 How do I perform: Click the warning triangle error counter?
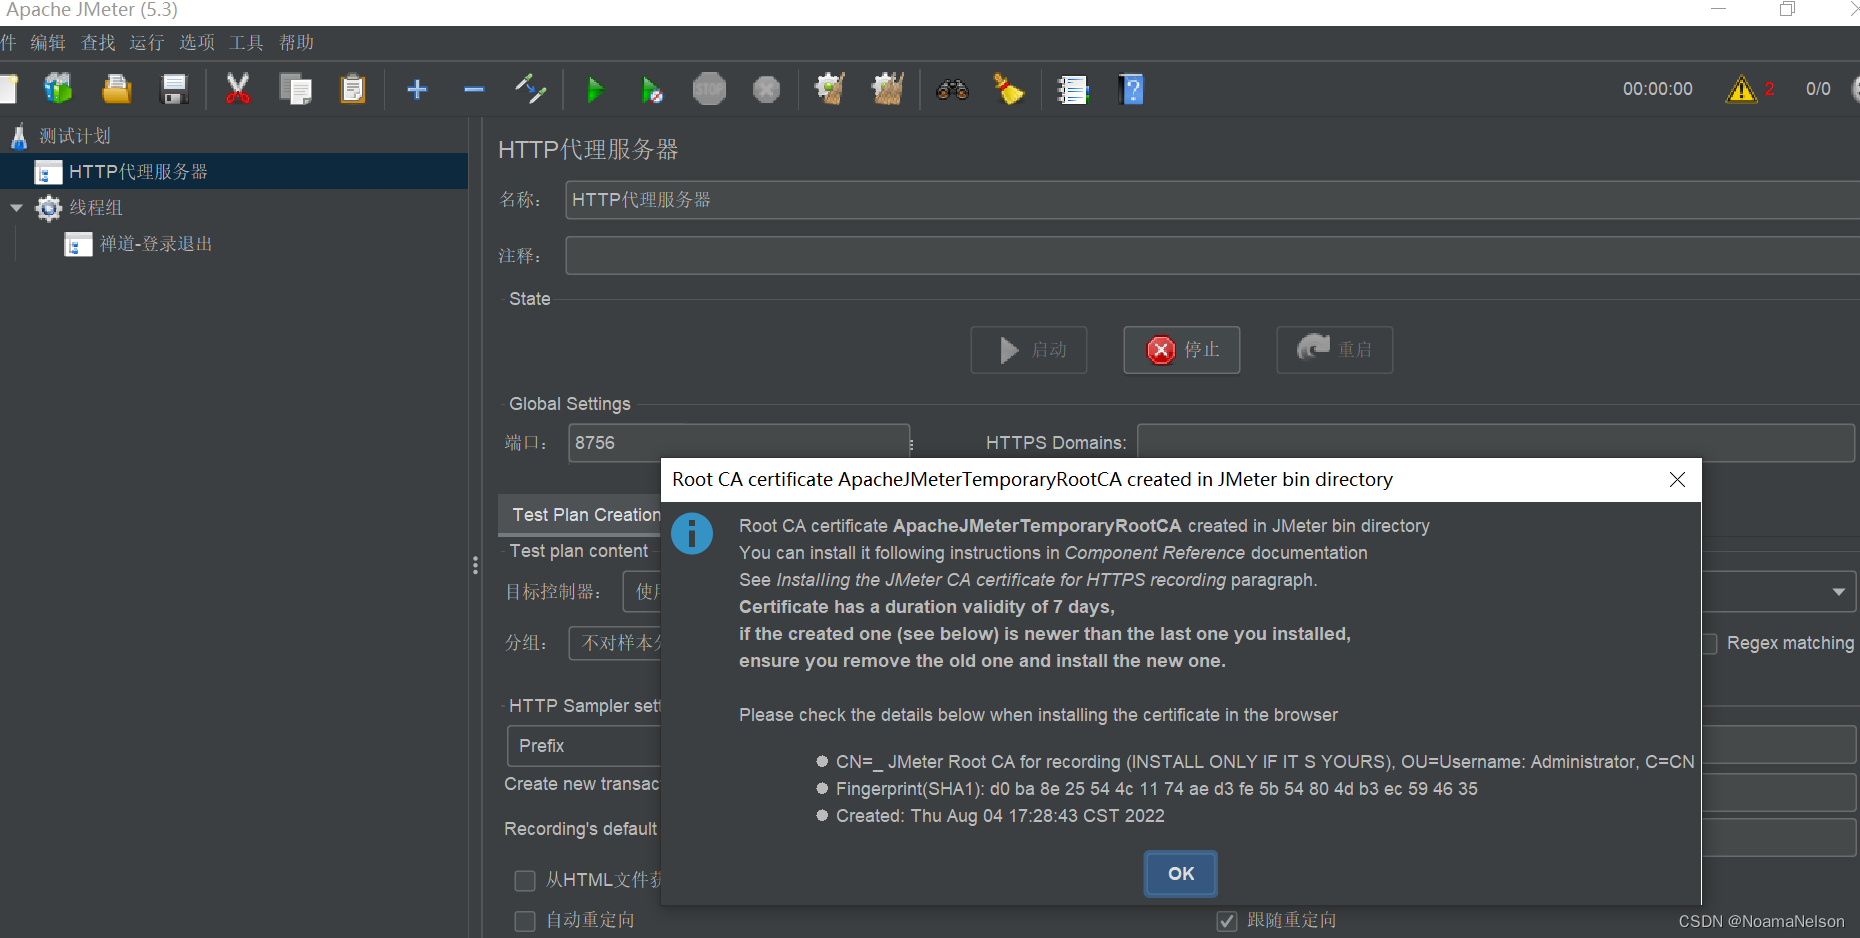click(1742, 89)
